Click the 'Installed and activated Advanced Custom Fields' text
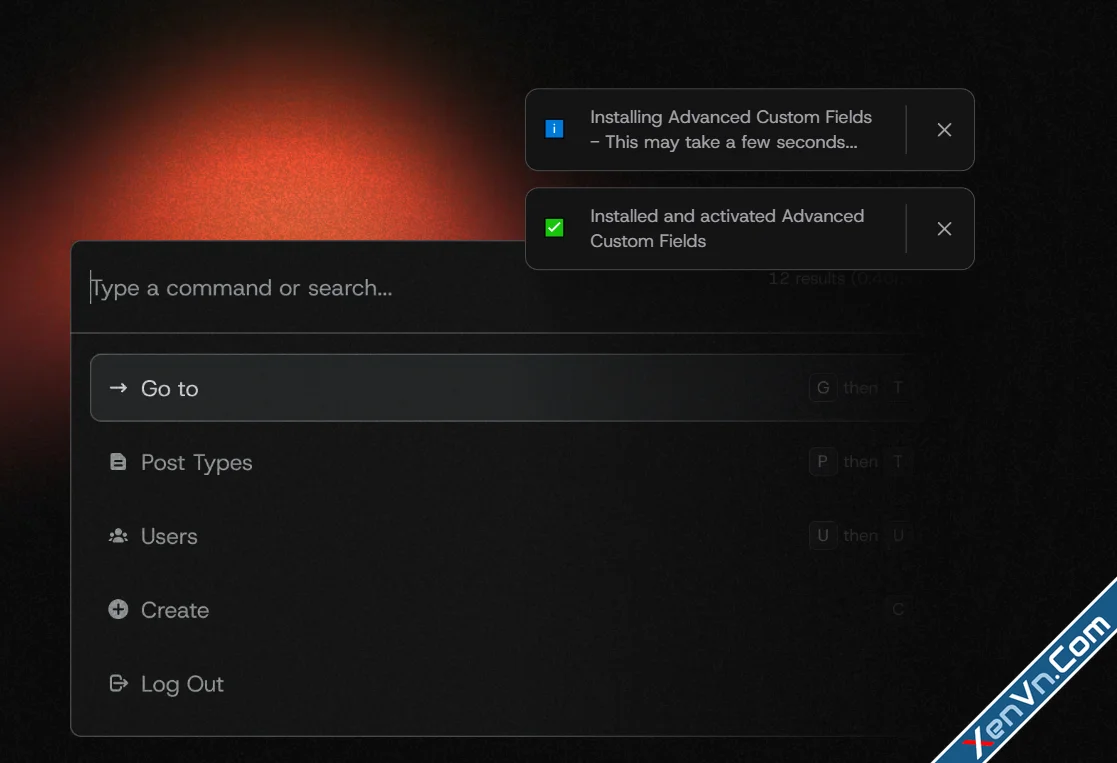This screenshot has height=763, width=1117. [727, 229]
